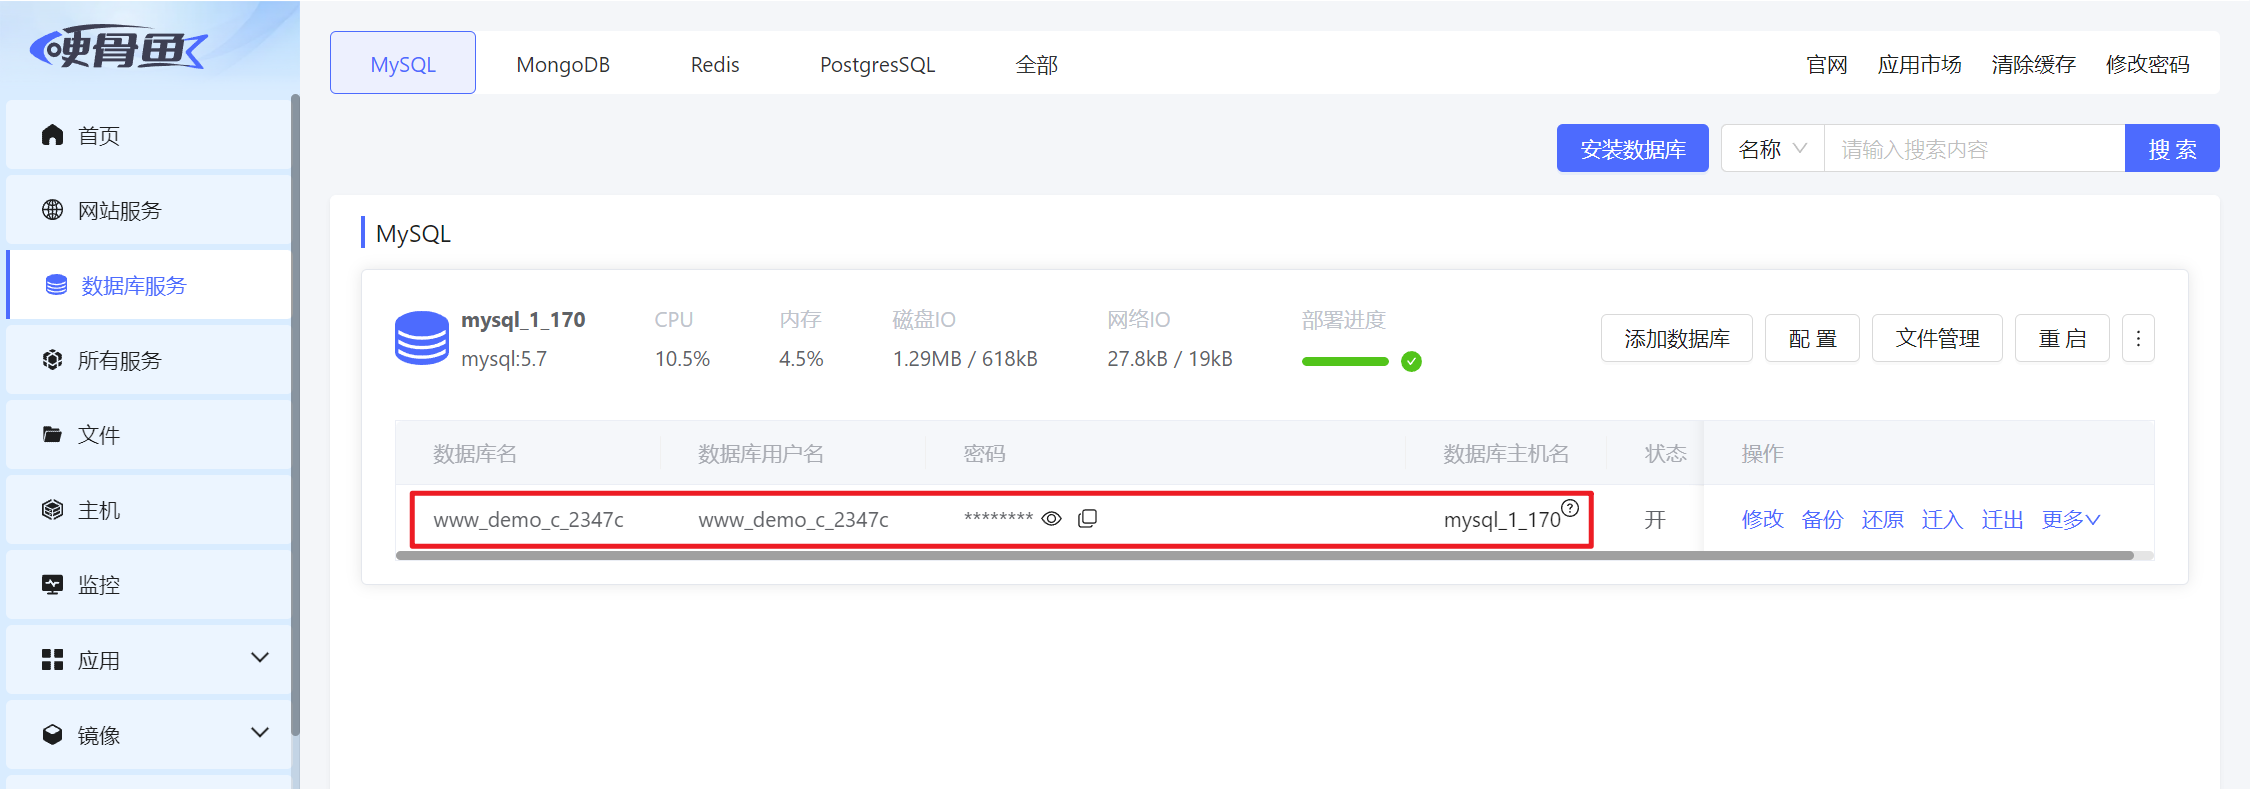Image resolution: width=2250 pixels, height=789 pixels.
Task: Click the 开 status cell
Action: pyautogui.click(x=1655, y=519)
